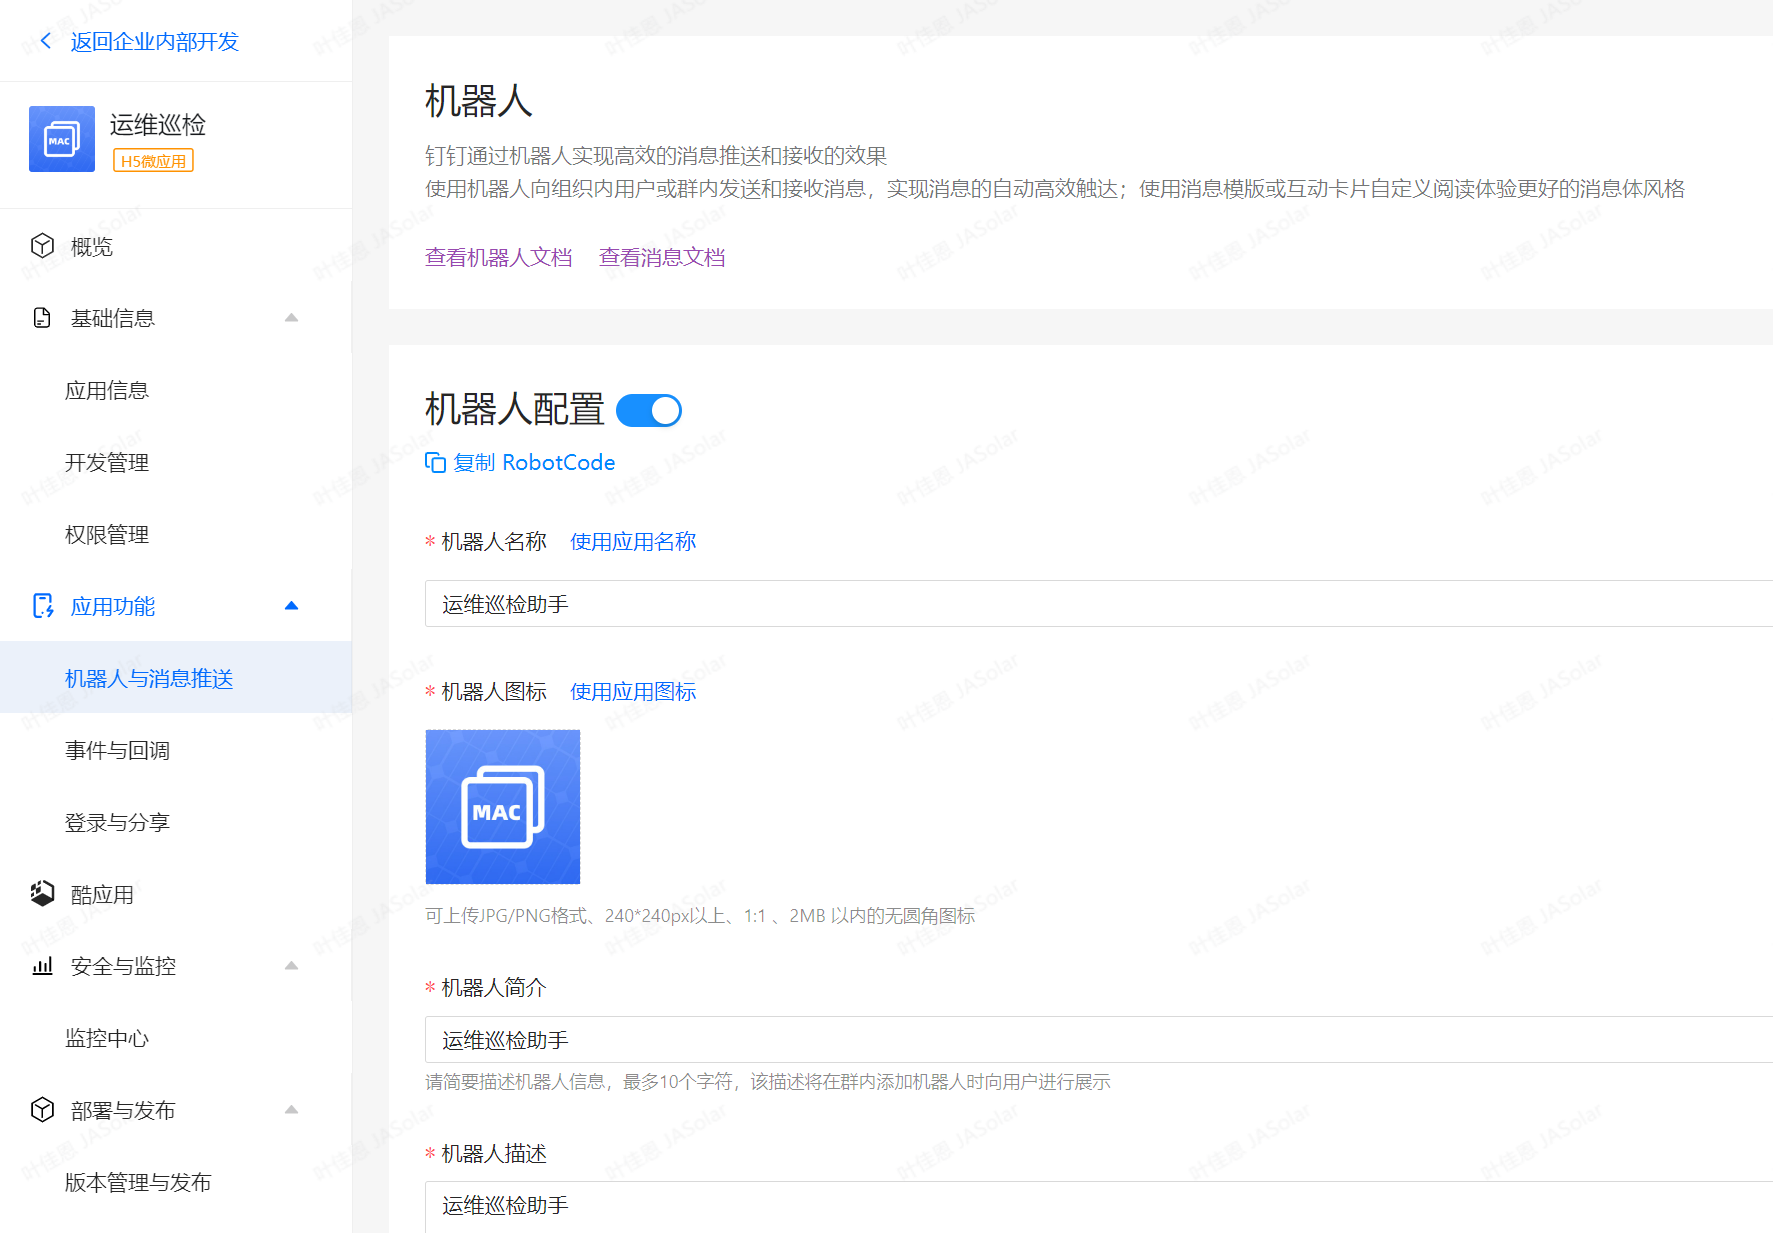Collapse the 基础信息 section arrow

(x=291, y=318)
